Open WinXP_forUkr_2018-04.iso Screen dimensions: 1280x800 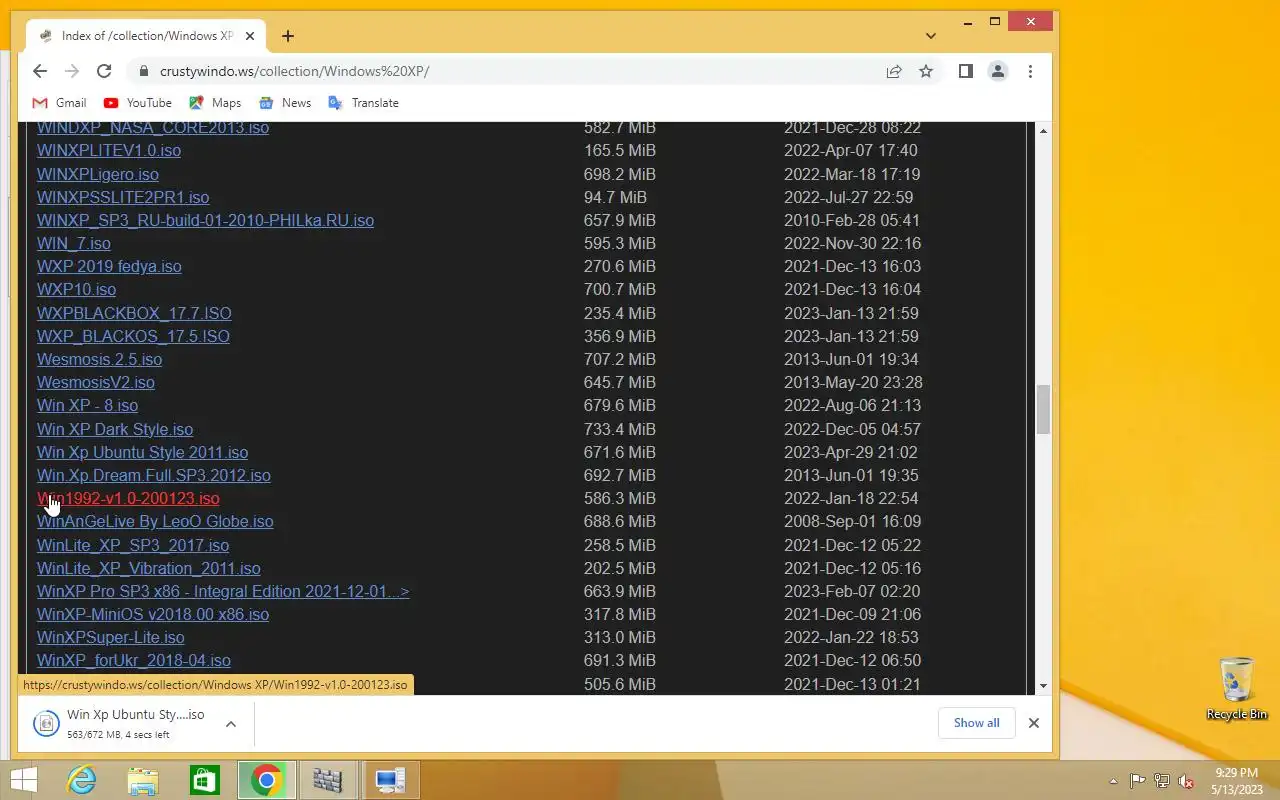click(x=134, y=661)
